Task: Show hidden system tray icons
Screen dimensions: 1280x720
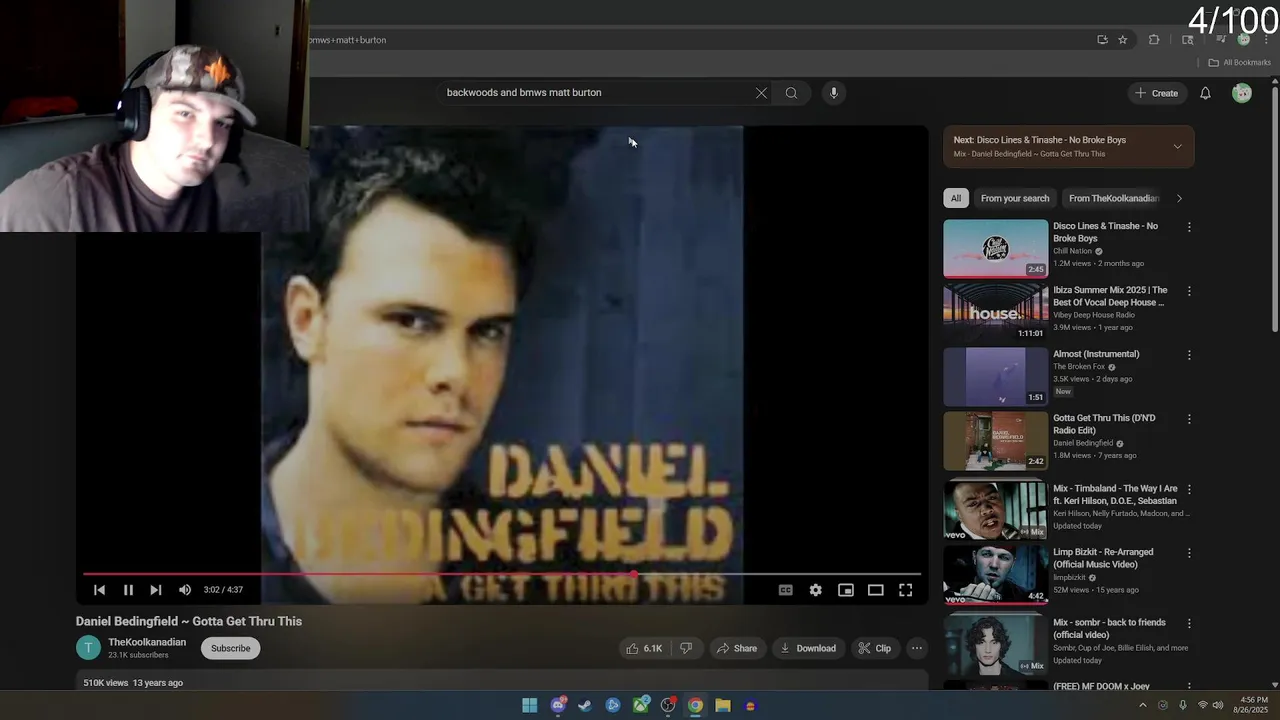Action: 1143,705
